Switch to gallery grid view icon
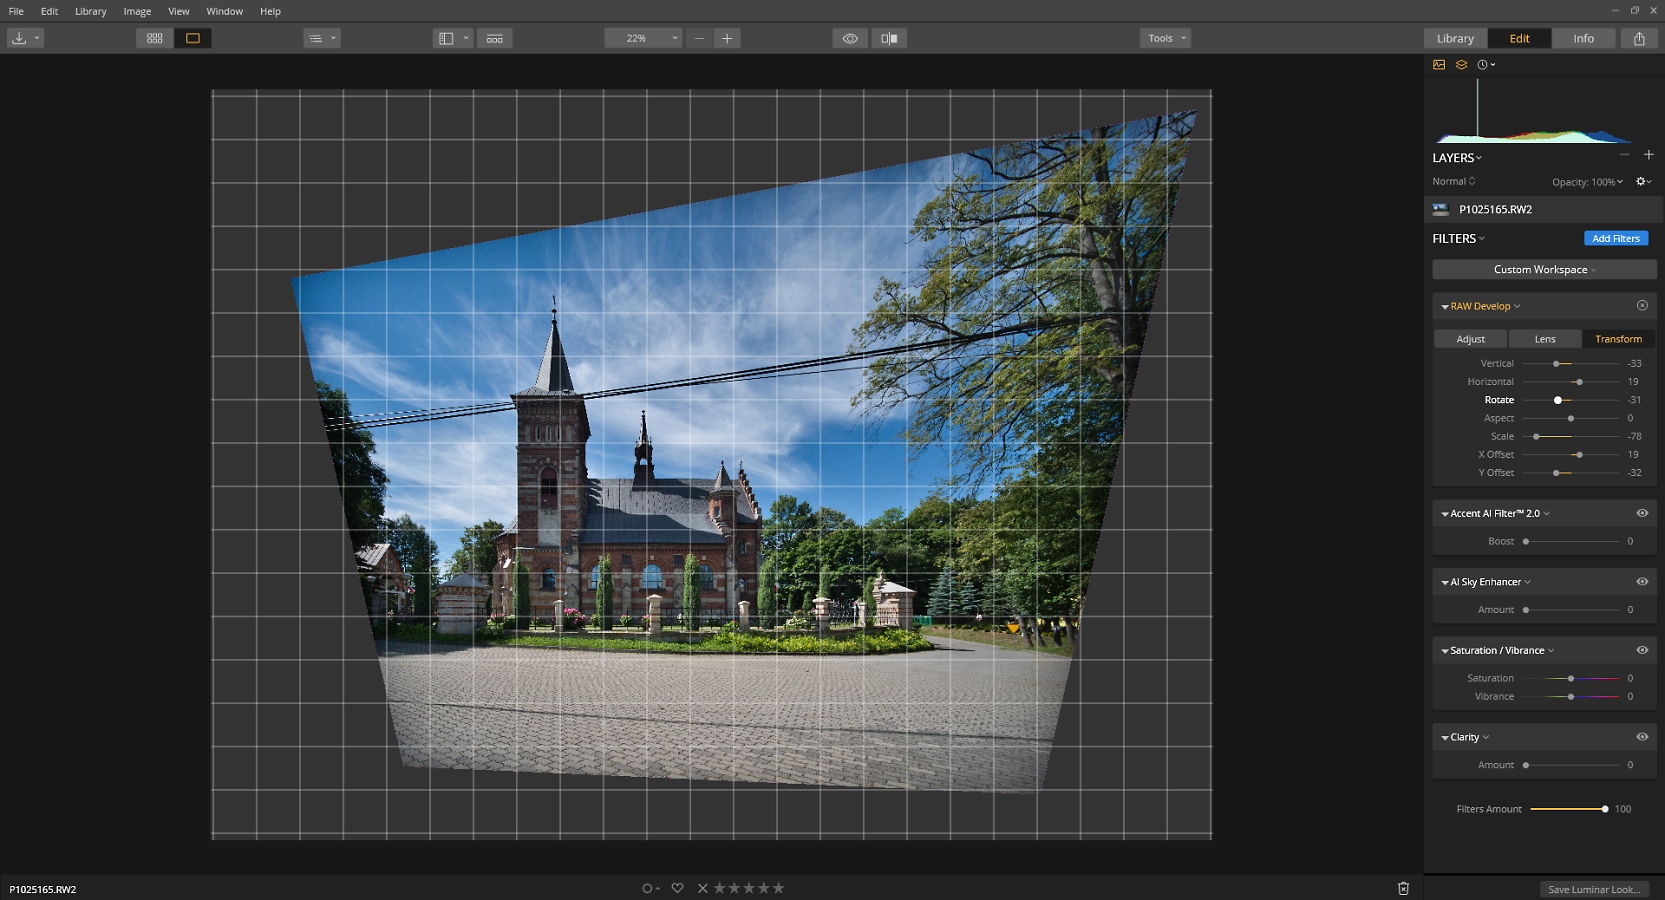The width and height of the screenshot is (1665, 900). click(154, 38)
